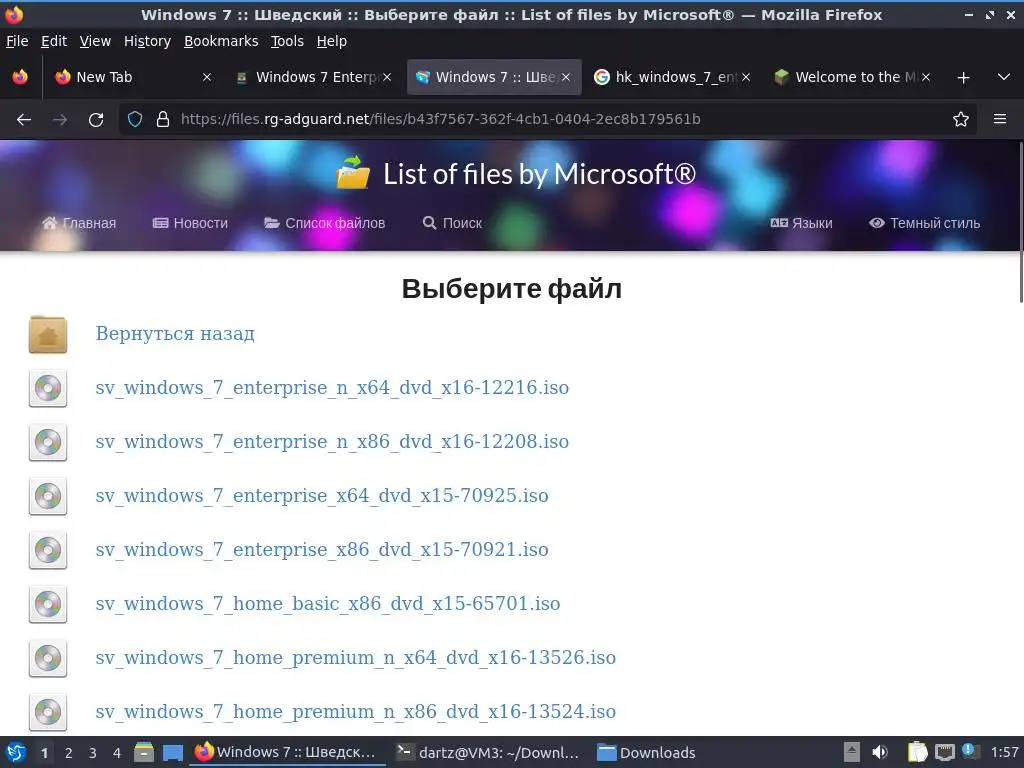Click disc icon for enterprise_n_x86 iso
The height and width of the screenshot is (768, 1024).
(48, 442)
